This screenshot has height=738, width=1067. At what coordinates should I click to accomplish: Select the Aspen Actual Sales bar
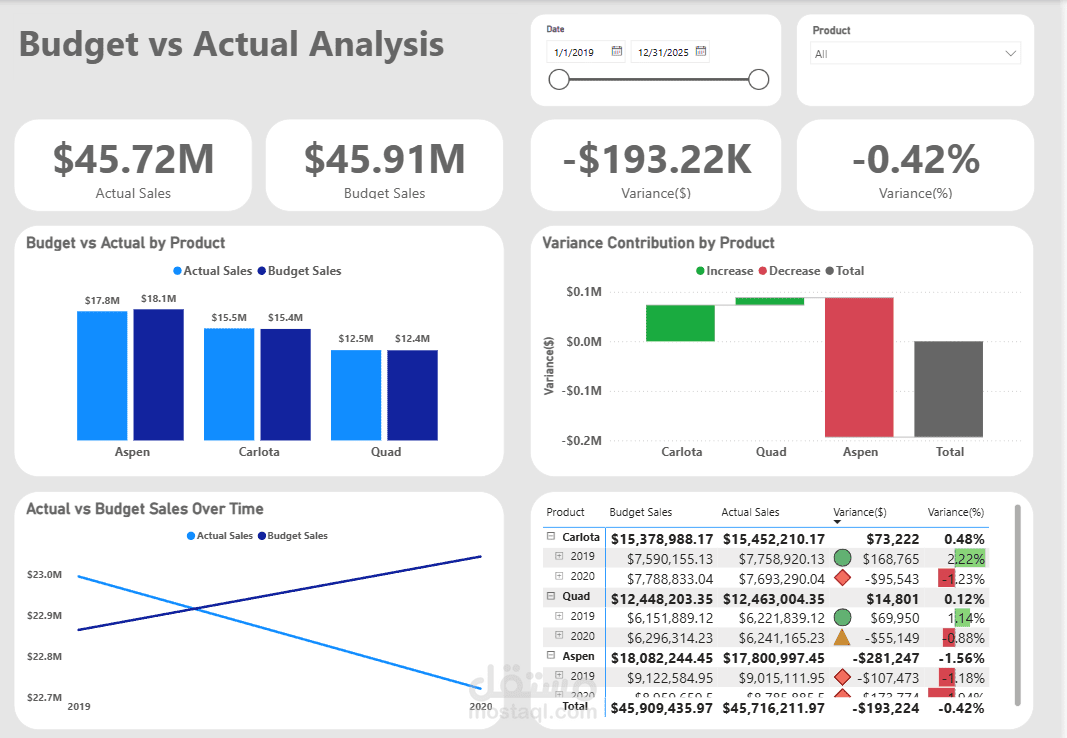pos(102,376)
